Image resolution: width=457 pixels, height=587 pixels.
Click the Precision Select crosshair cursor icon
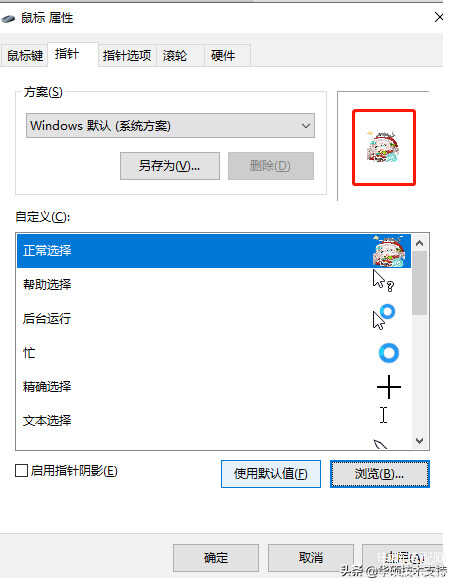[389, 386]
